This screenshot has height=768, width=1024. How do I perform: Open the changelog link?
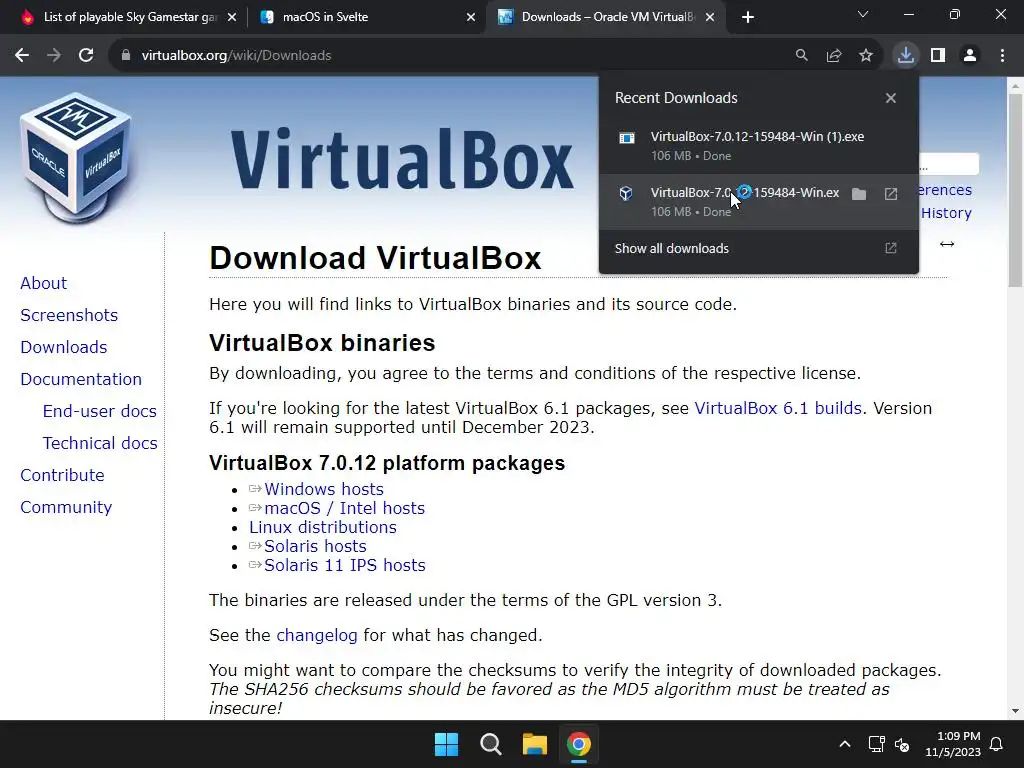pyautogui.click(x=317, y=635)
